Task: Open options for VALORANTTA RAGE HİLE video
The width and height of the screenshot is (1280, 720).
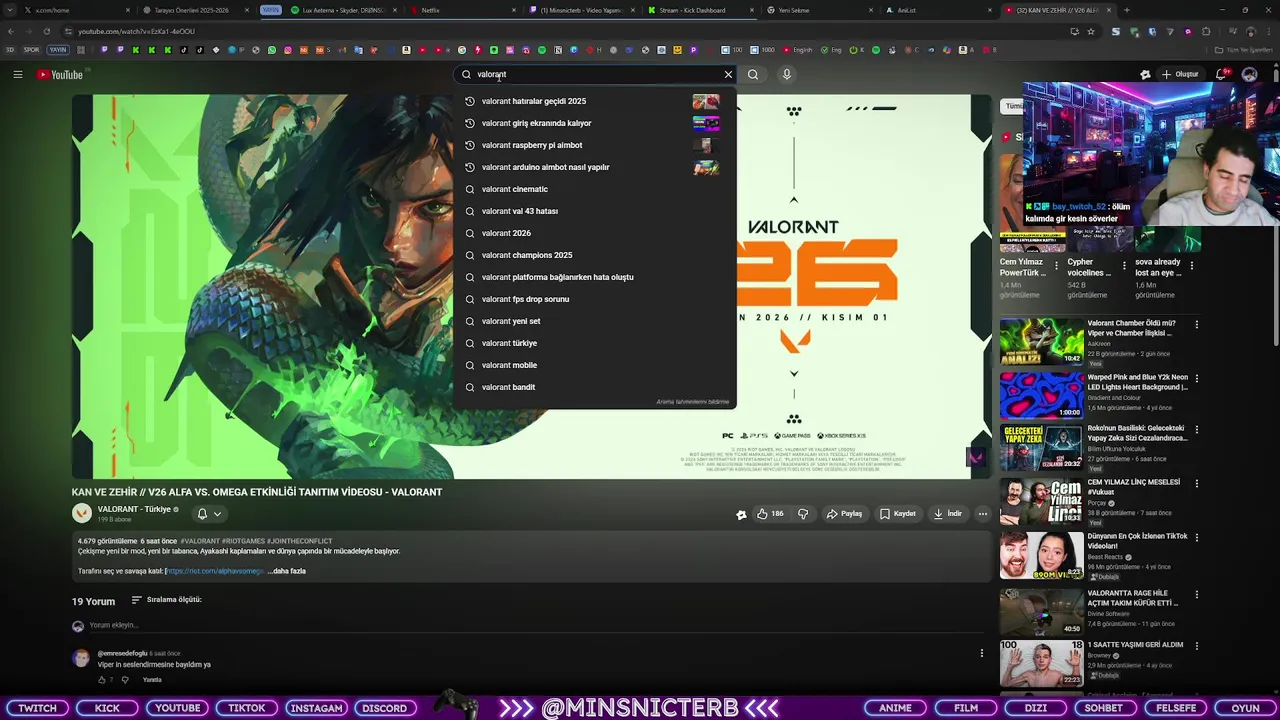Action: click(1196, 595)
